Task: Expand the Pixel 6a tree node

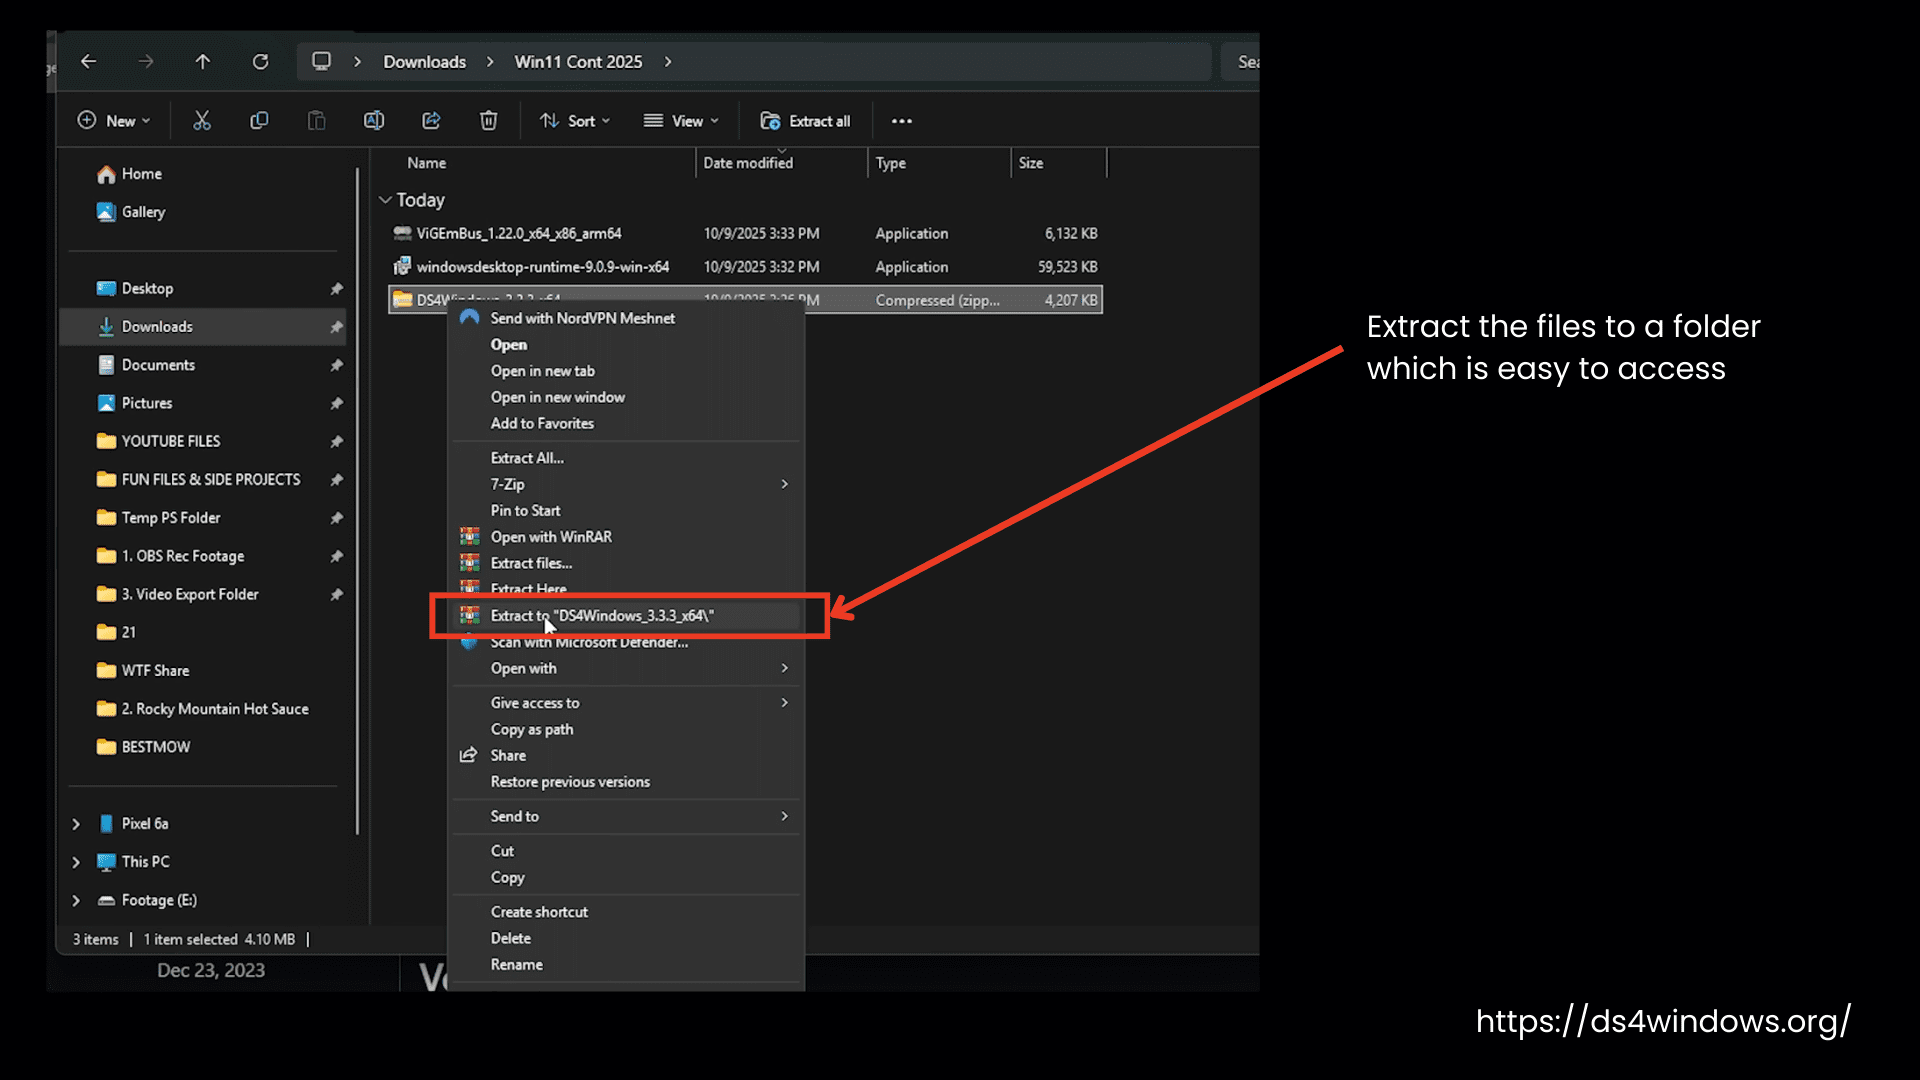Action: (76, 824)
